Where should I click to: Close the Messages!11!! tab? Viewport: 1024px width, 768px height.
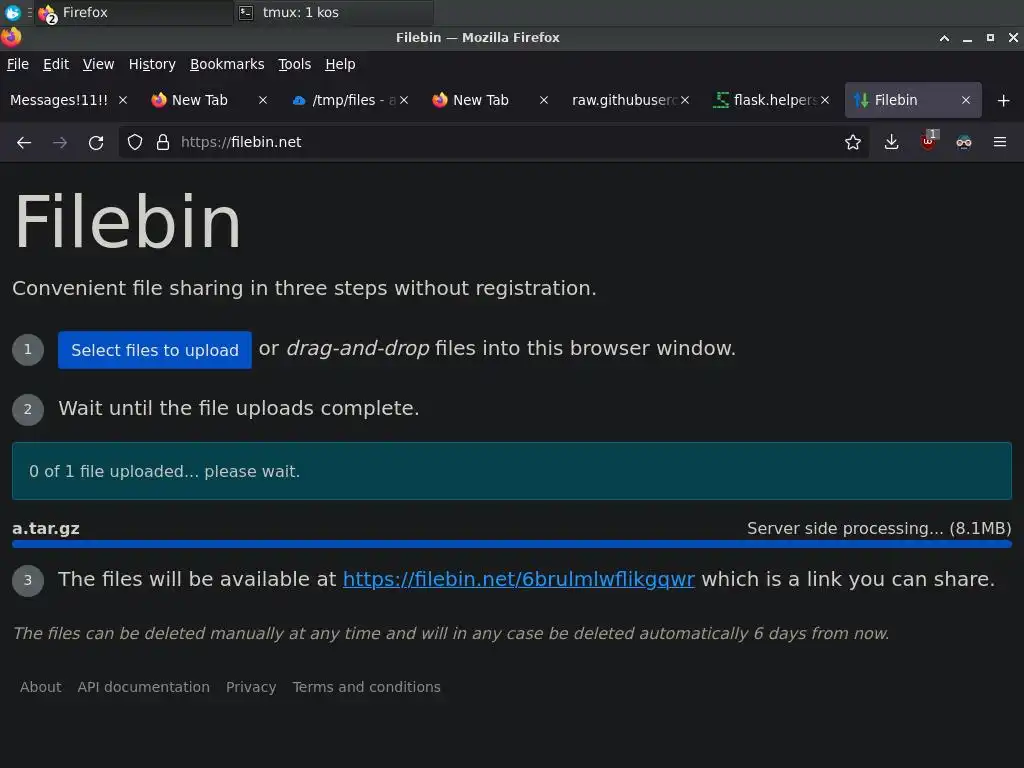tap(123, 100)
